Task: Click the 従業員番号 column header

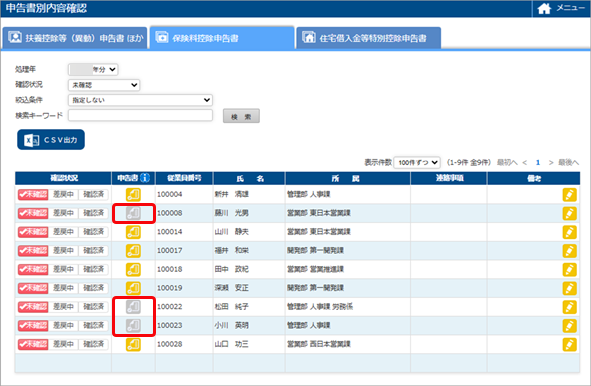Action: 184,178
